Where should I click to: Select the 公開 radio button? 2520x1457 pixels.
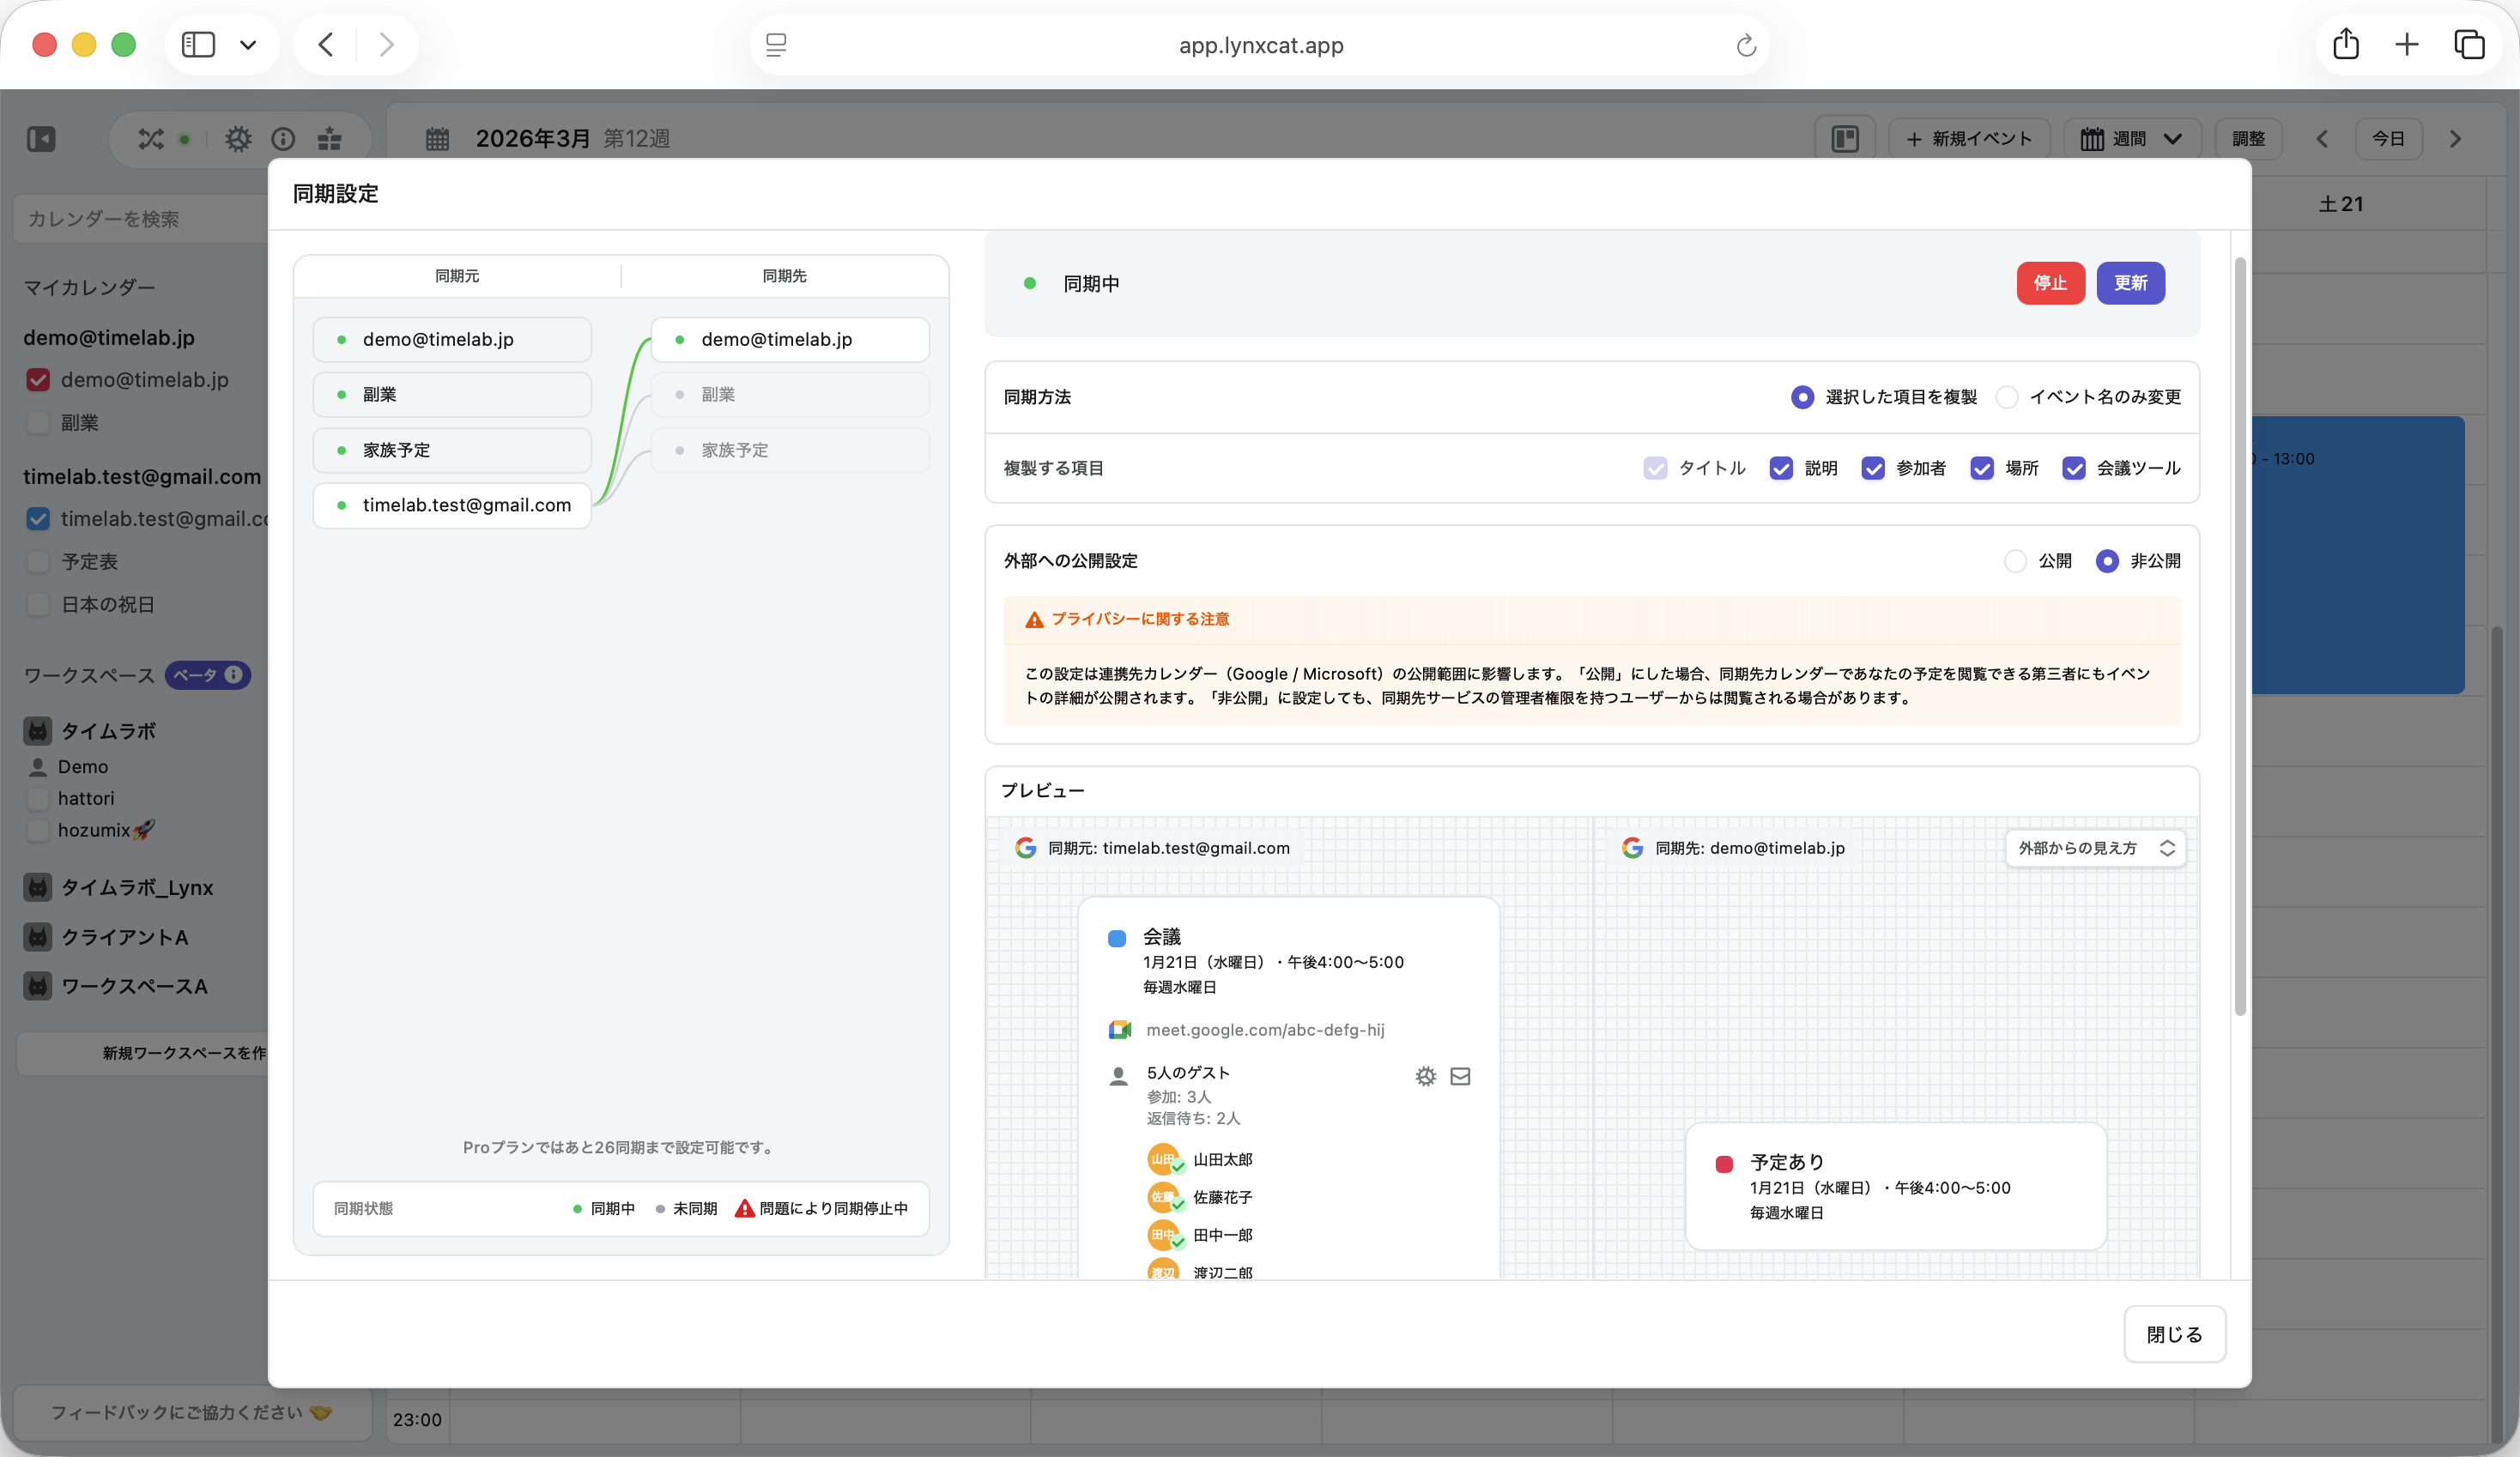2015,561
